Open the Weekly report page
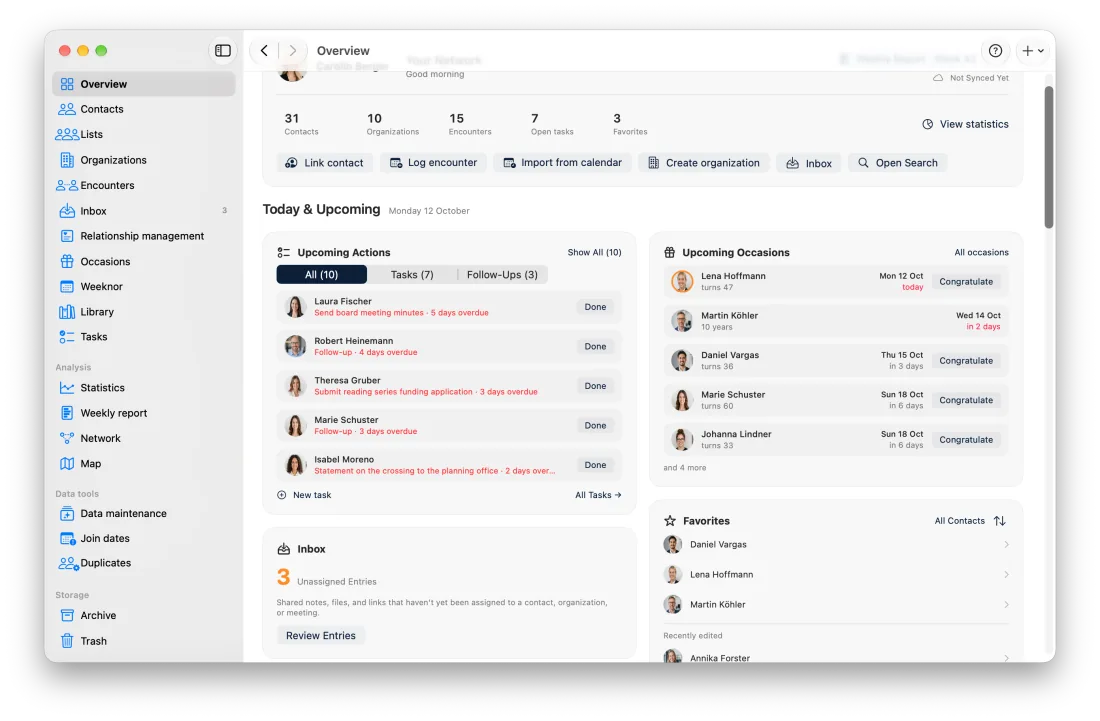The height and width of the screenshot is (721, 1100). pos(144,413)
